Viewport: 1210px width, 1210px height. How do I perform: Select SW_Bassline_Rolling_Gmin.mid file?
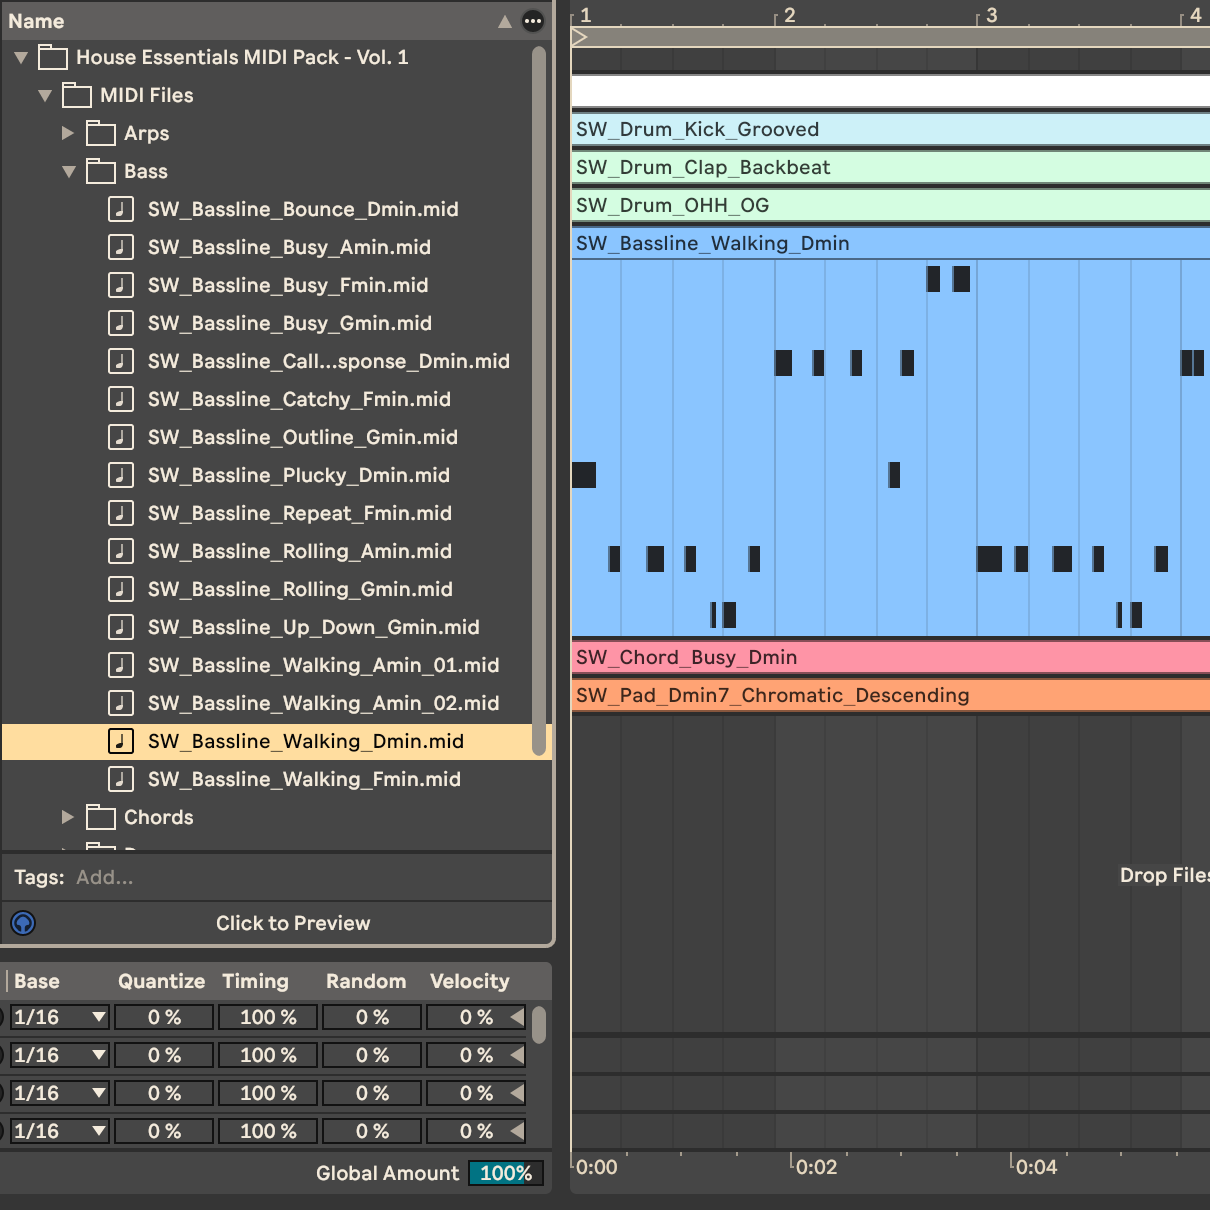[x=299, y=589]
